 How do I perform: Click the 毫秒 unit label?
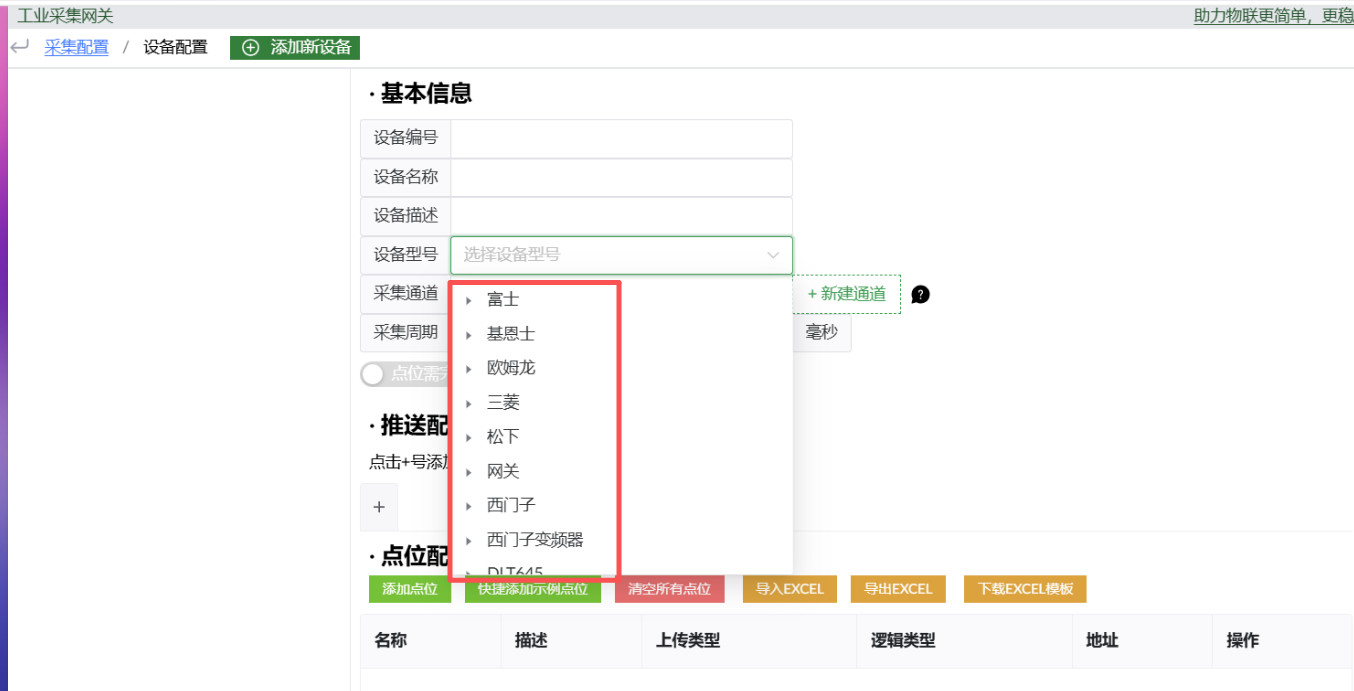point(822,333)
